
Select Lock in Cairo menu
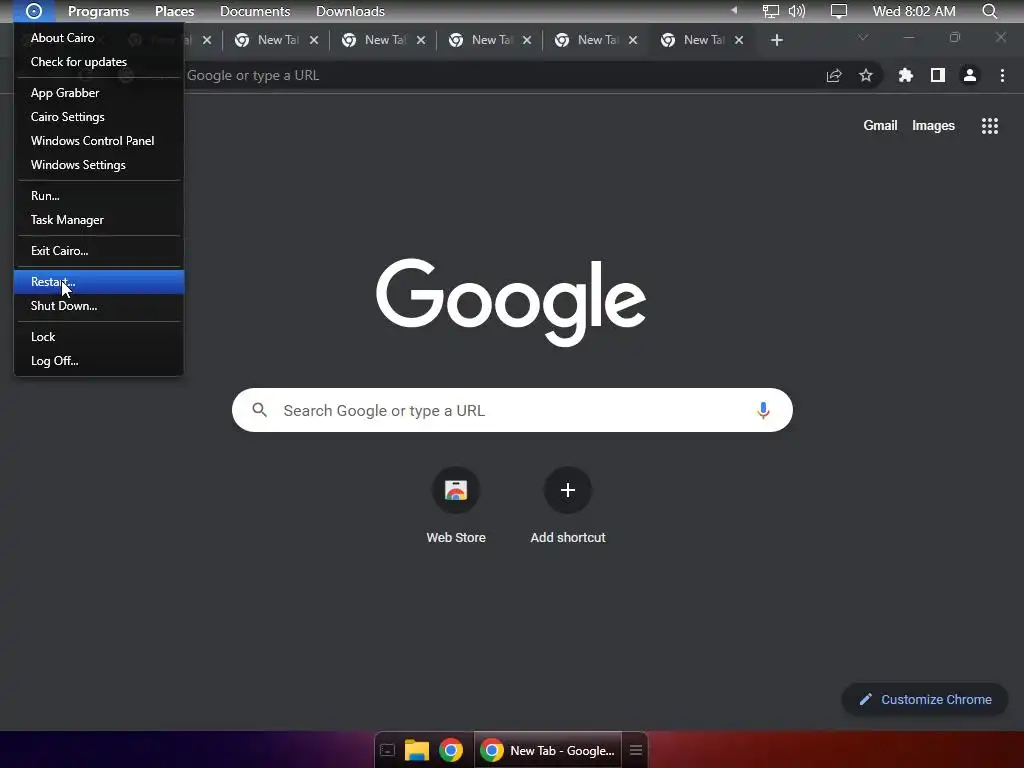pos(99,337)
